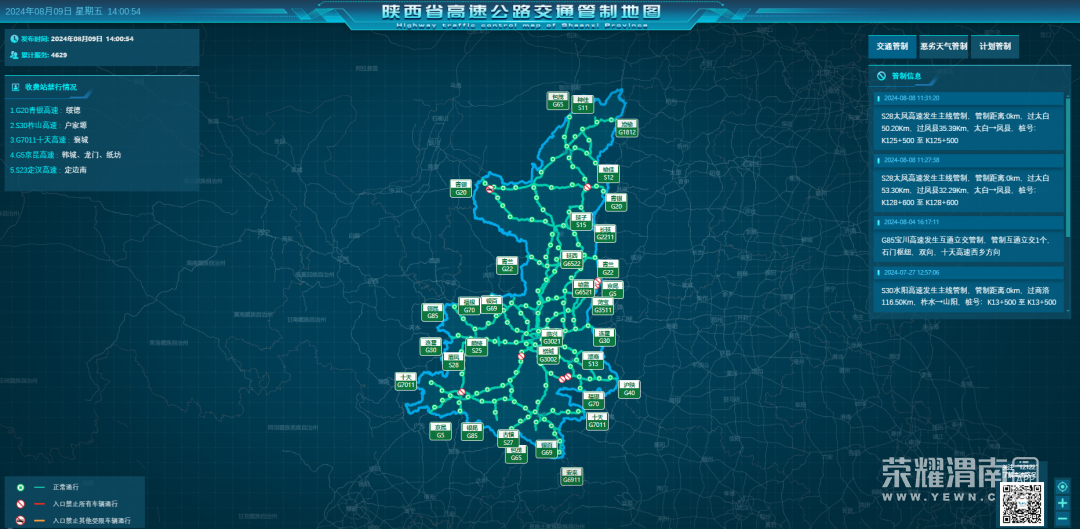The image size is (1080, 529).
Task: Select the G40 highway shield marker
Action: tap(629, 390)
